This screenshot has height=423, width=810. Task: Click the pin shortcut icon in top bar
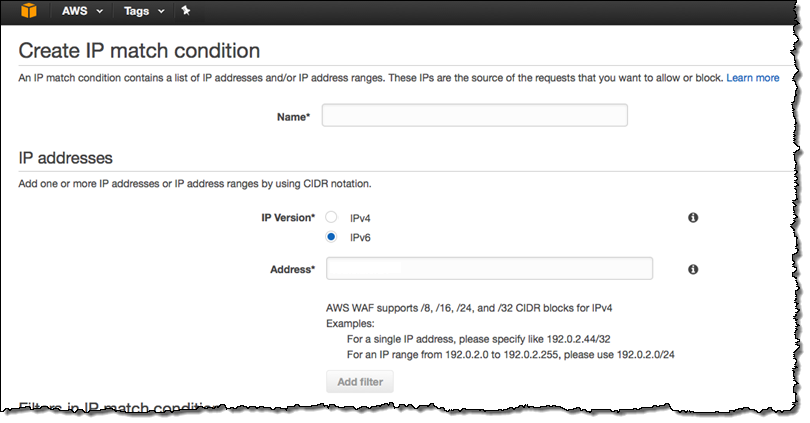click(x=186, y=10)
